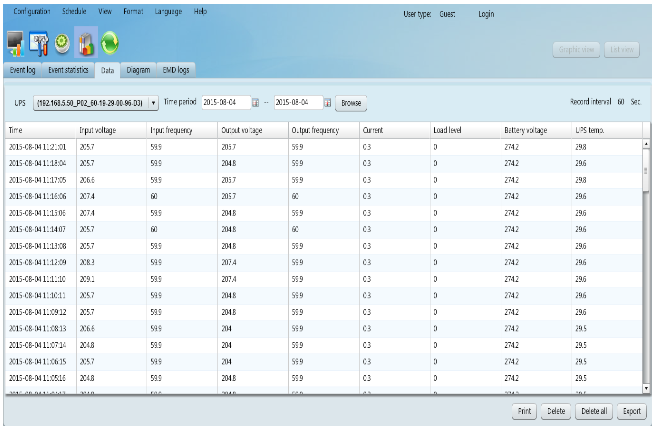This screenshot has width=656, height=430.
Task: Open the end date calendar picker
Action: point(328,103)
